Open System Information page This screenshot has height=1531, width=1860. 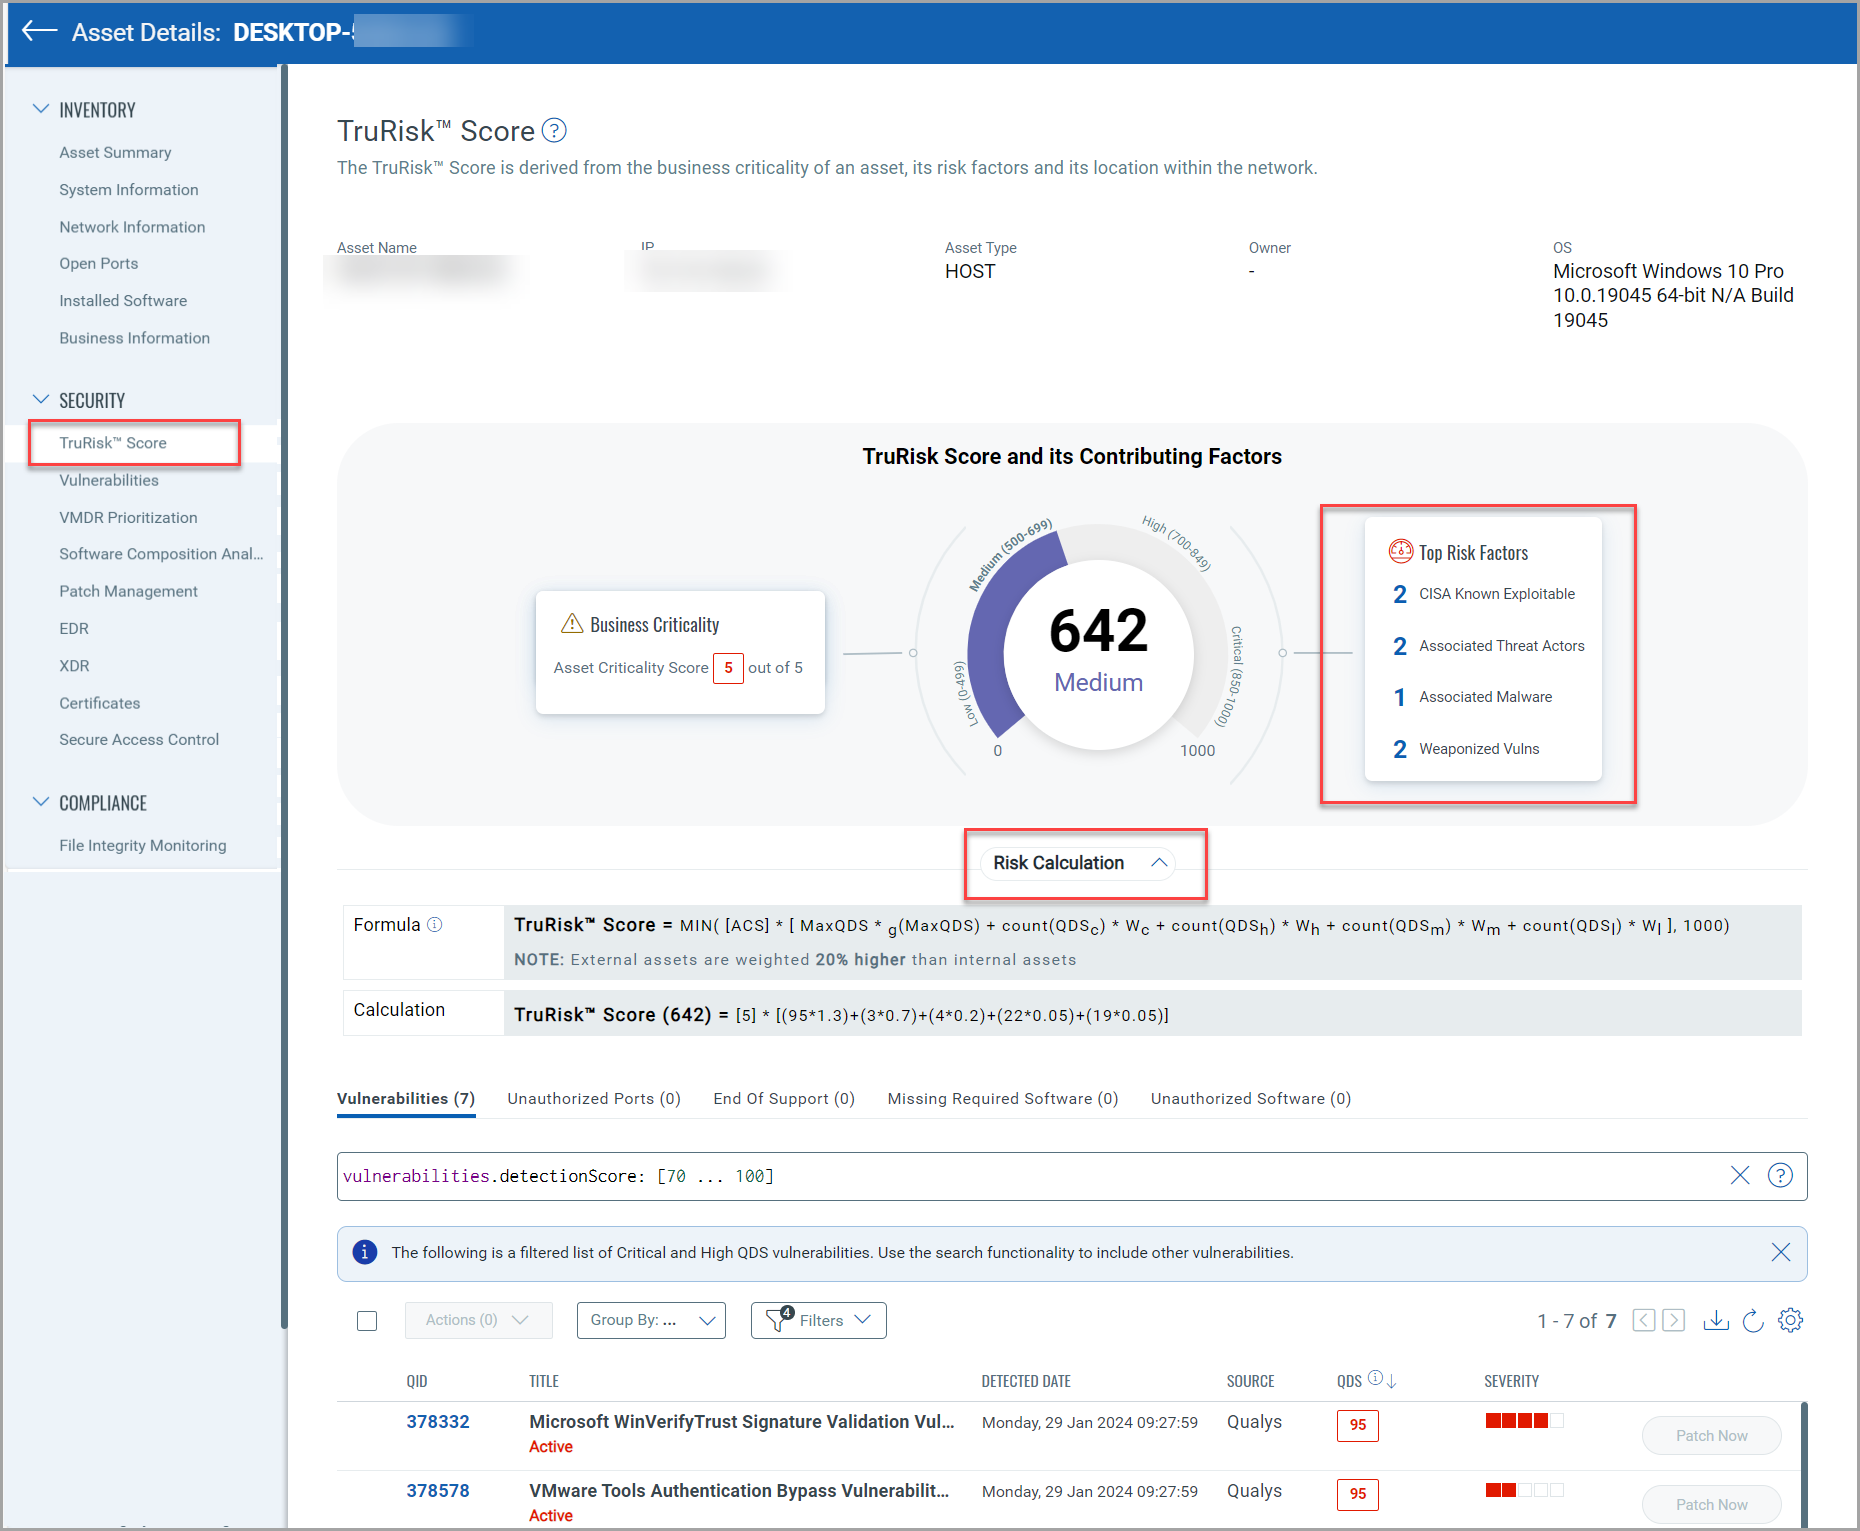[128, 190]
